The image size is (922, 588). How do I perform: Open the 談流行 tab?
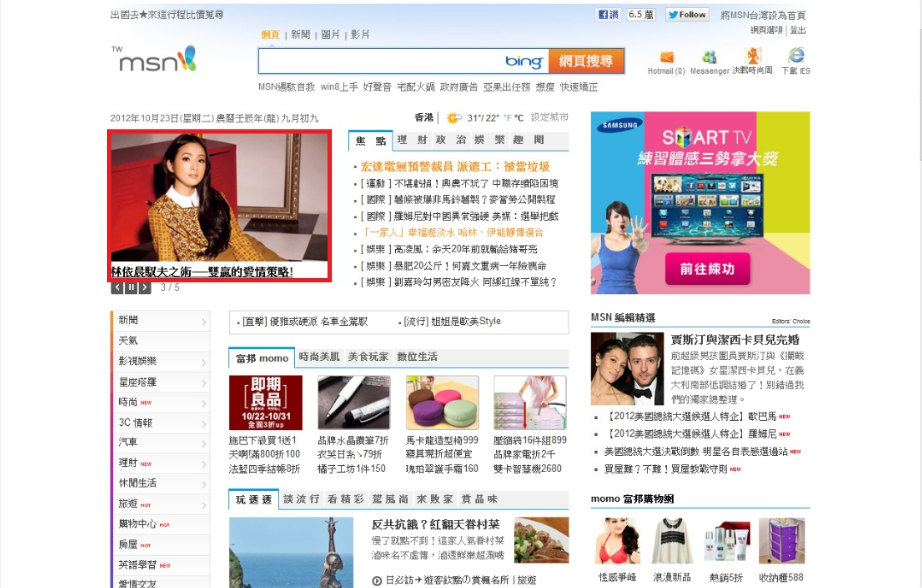pyautogui.click(x=301, y=499)
